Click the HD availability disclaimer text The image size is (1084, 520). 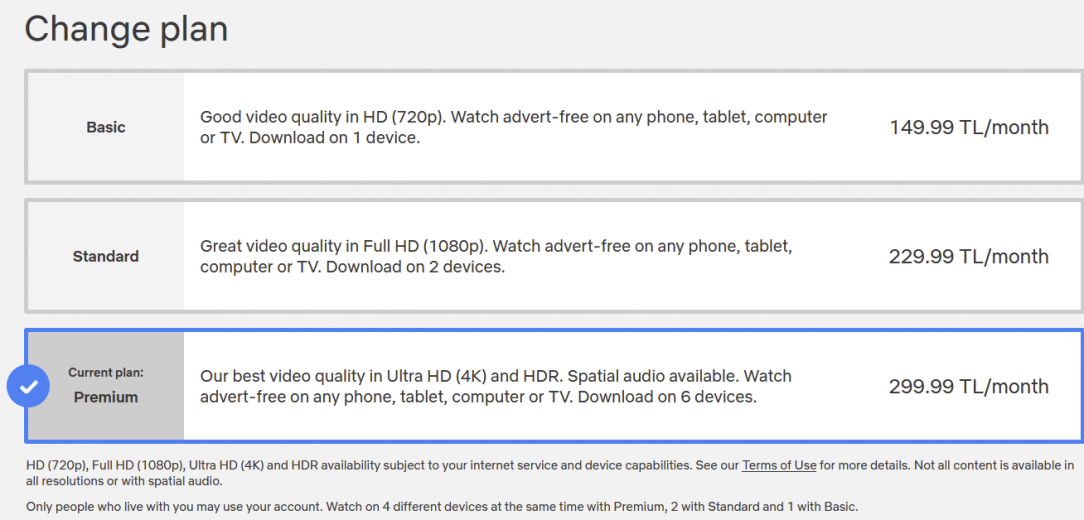[x=550, y=472]
